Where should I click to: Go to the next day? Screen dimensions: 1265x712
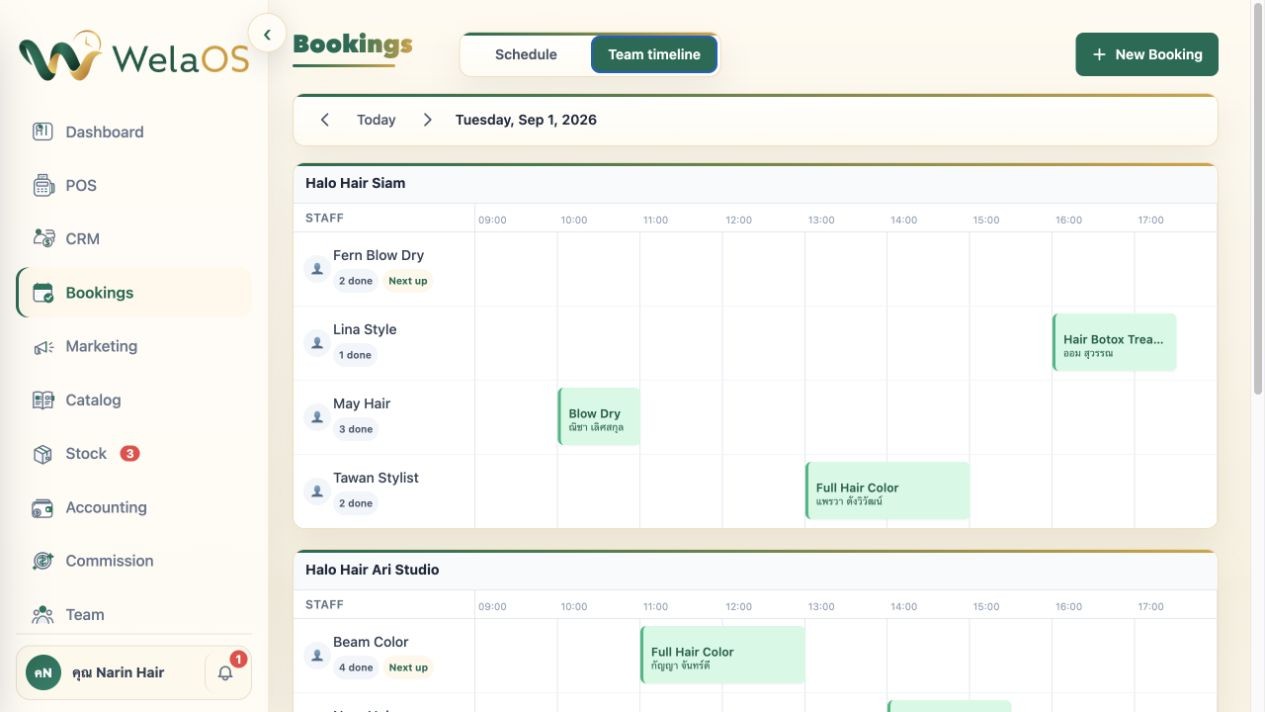427,120
